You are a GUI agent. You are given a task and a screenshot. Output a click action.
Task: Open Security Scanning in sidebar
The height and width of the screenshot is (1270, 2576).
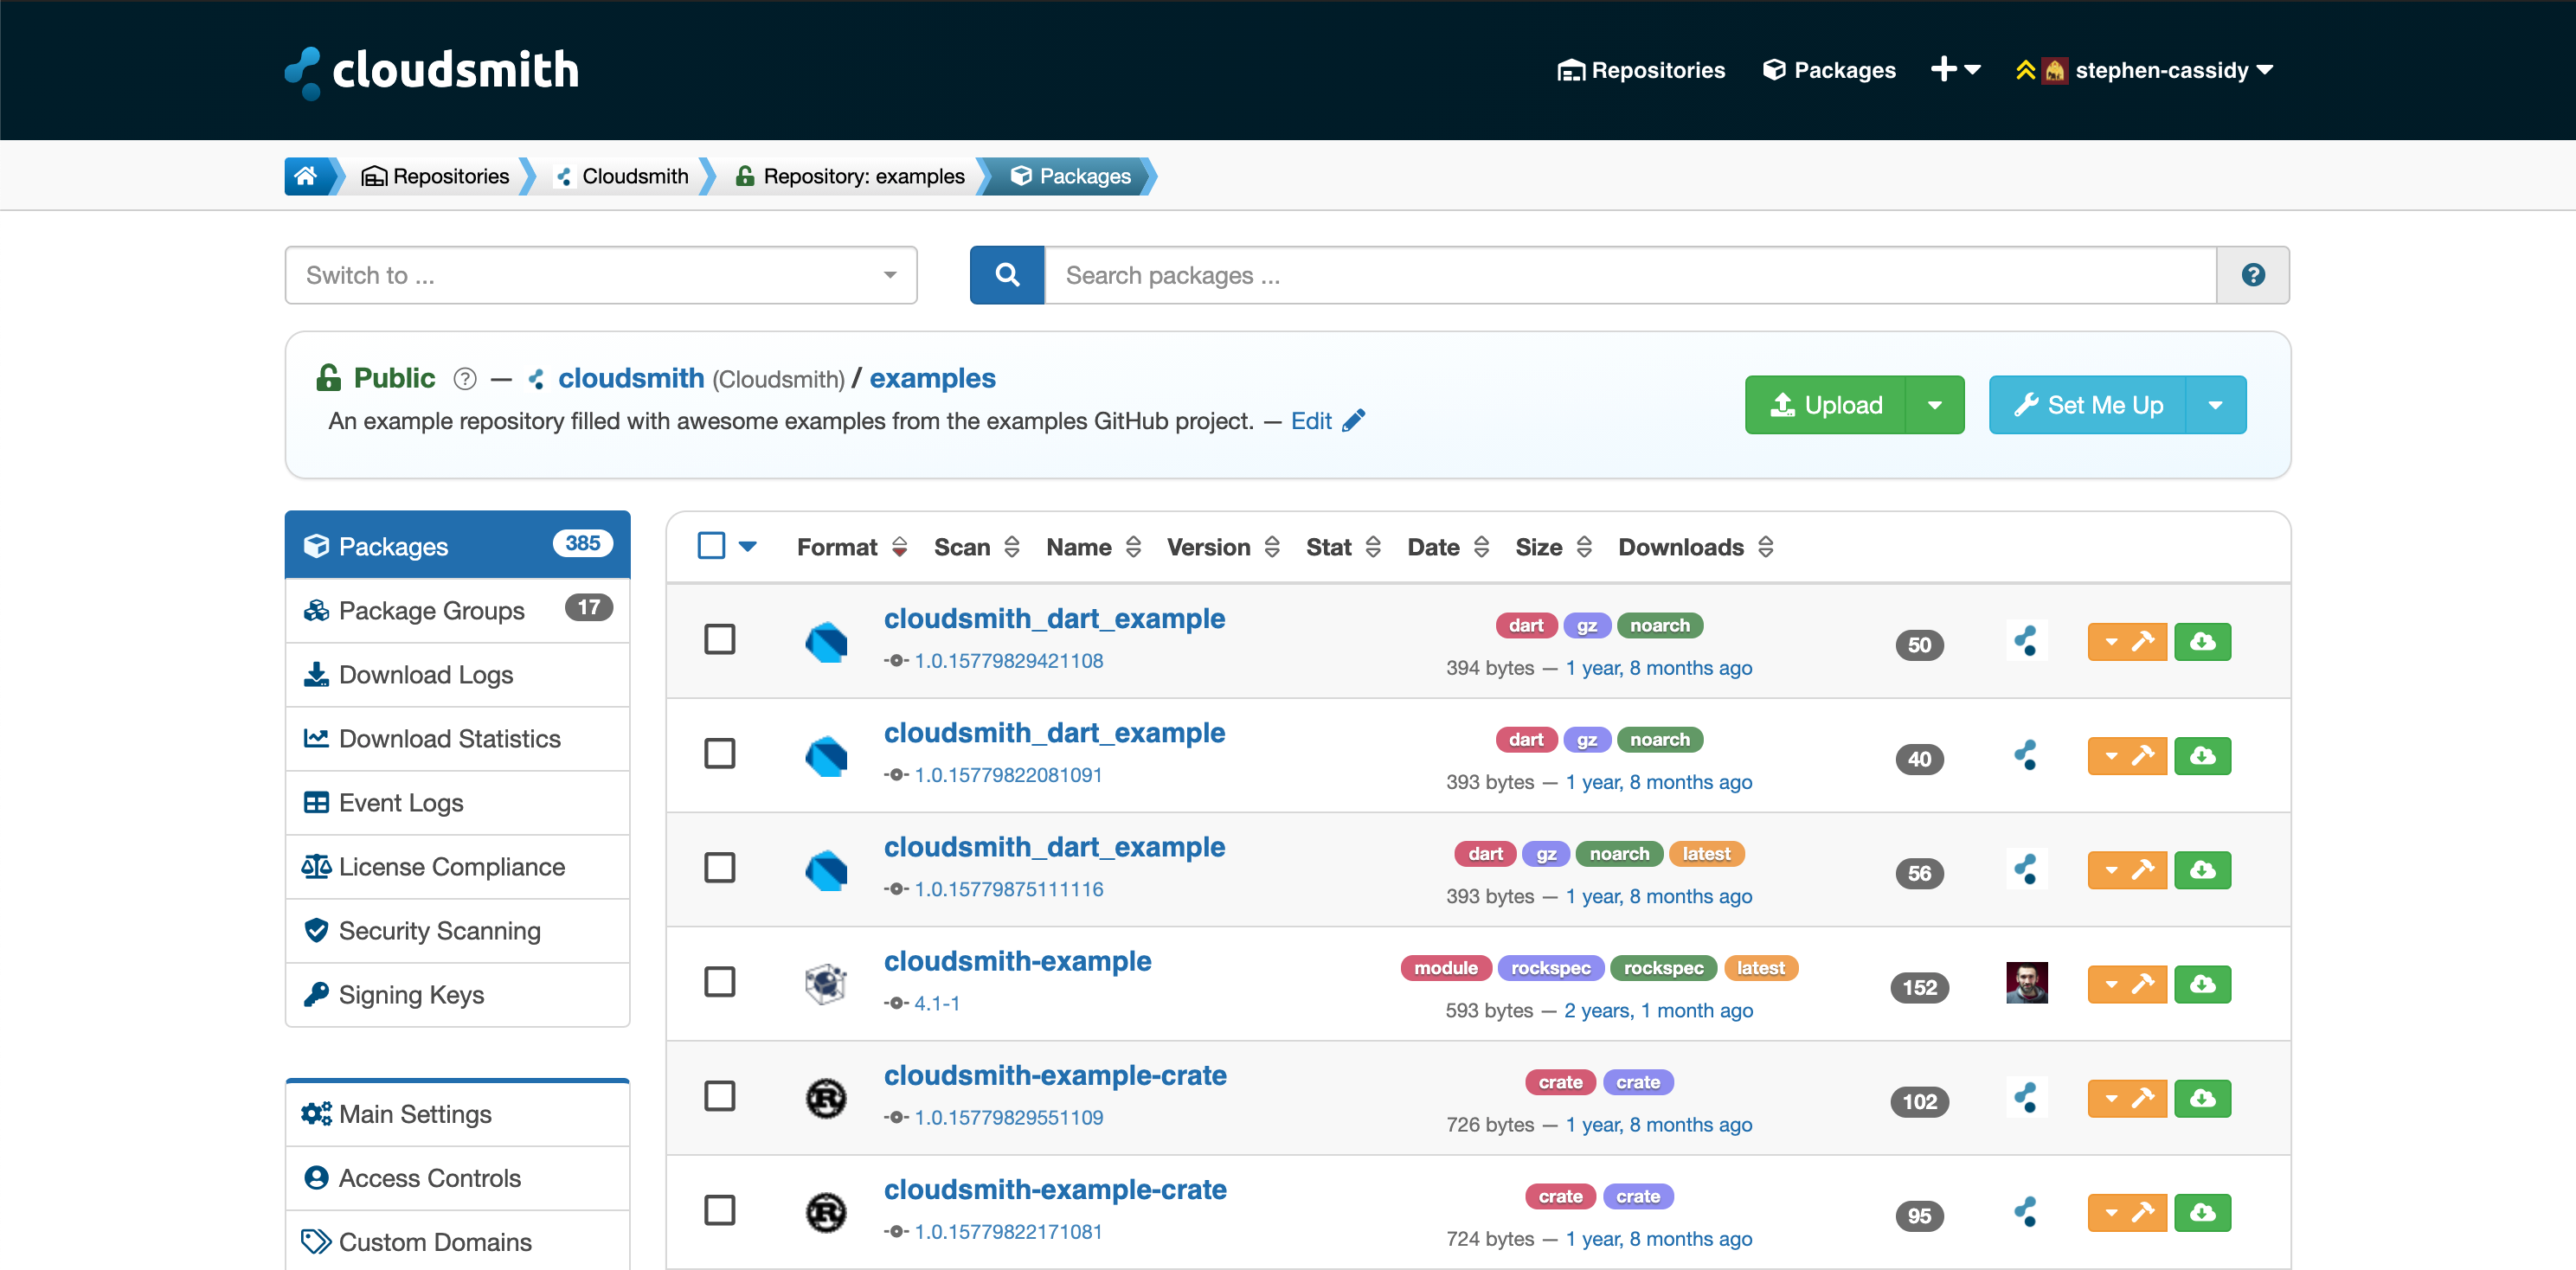439,930
